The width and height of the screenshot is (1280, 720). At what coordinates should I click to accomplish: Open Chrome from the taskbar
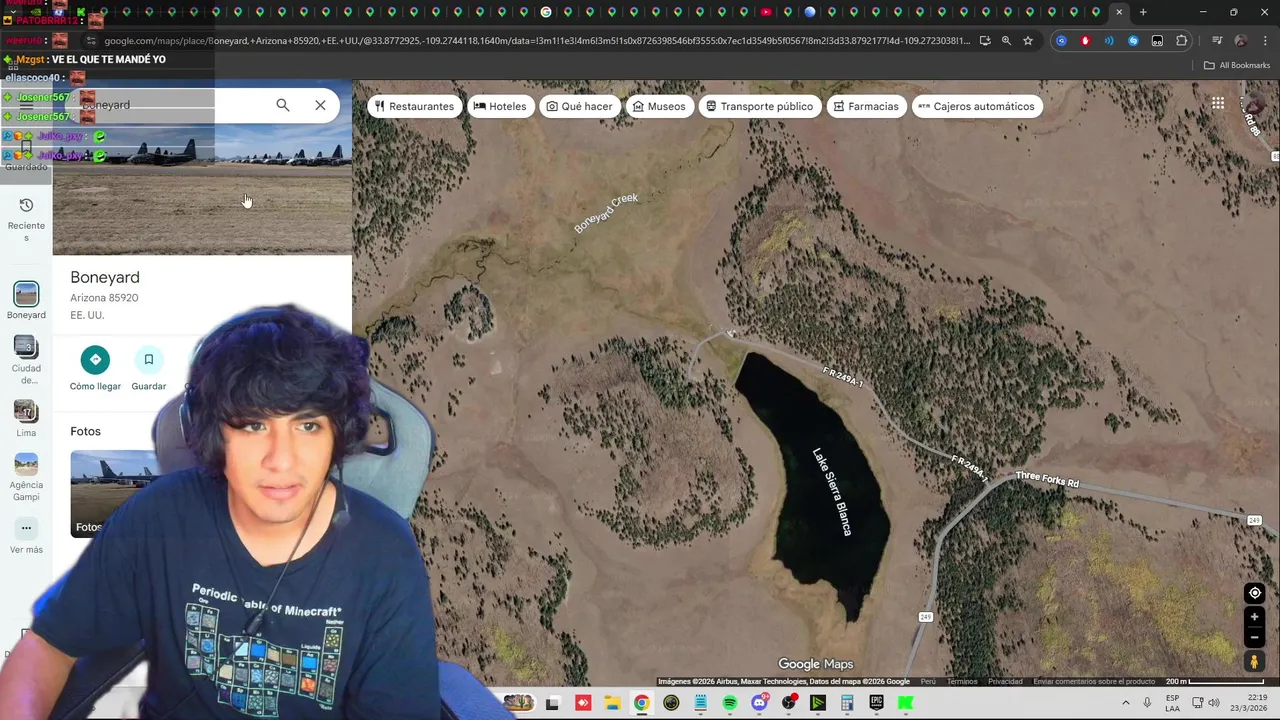point(641,703)
